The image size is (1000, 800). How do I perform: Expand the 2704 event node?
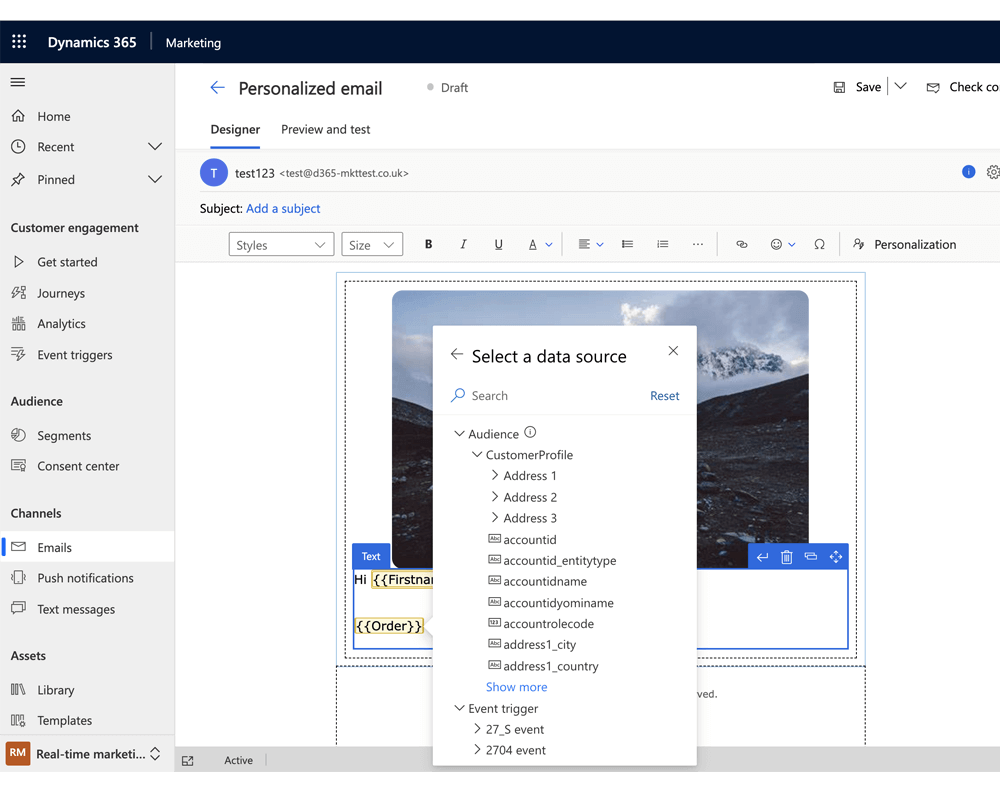[477, 750]
